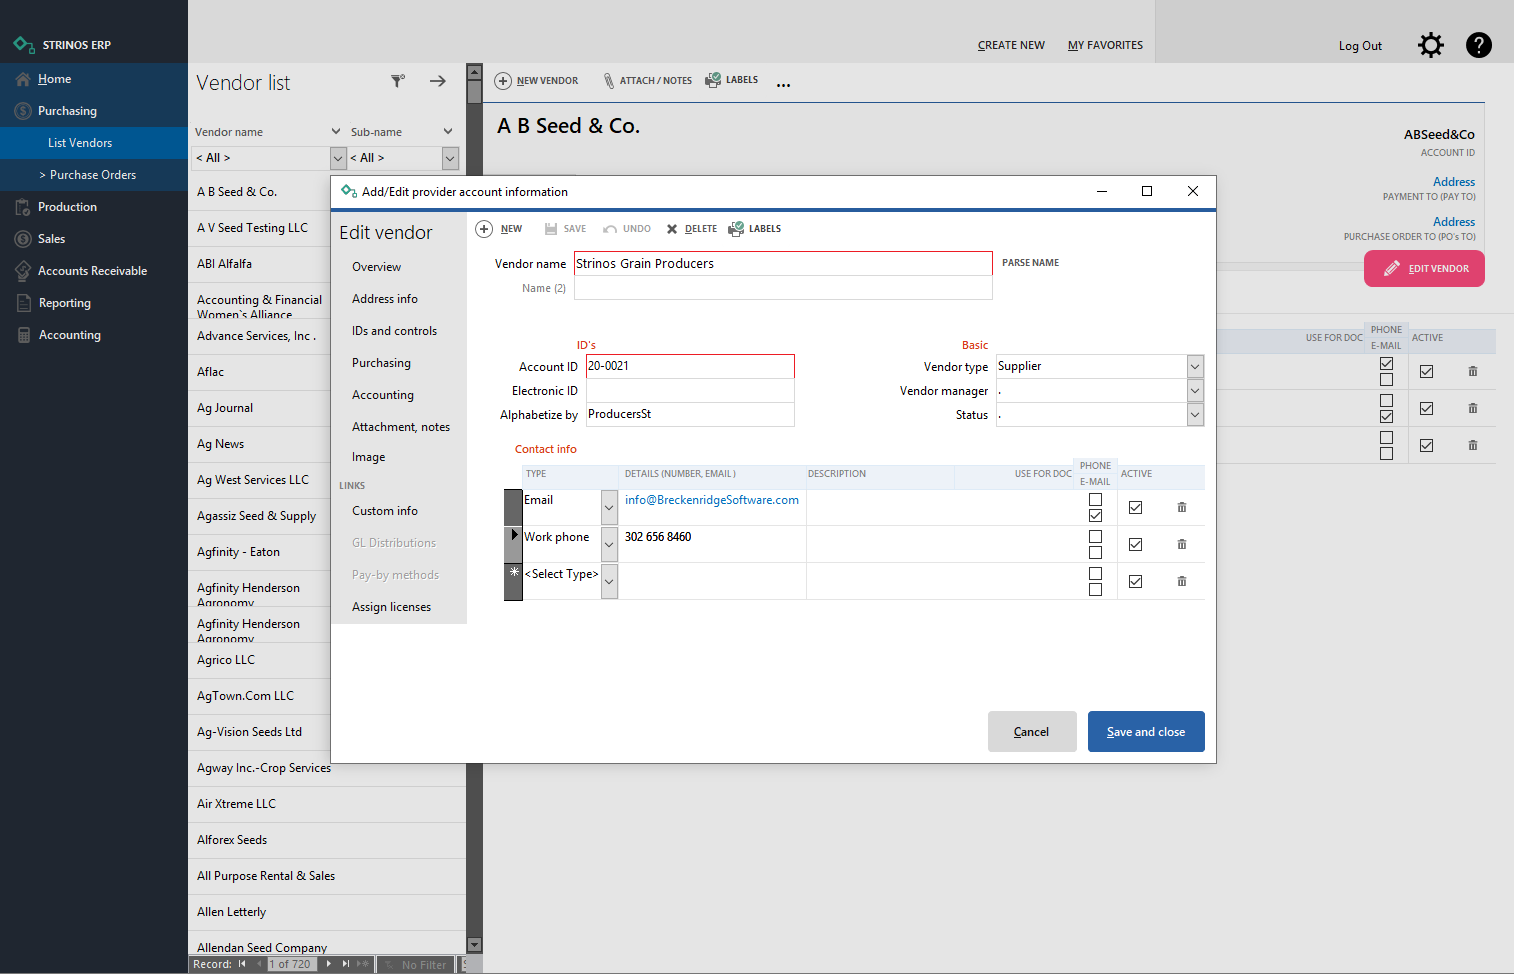Open the help question mark icon
The image size is (1514, 974).
point(1479,45)
